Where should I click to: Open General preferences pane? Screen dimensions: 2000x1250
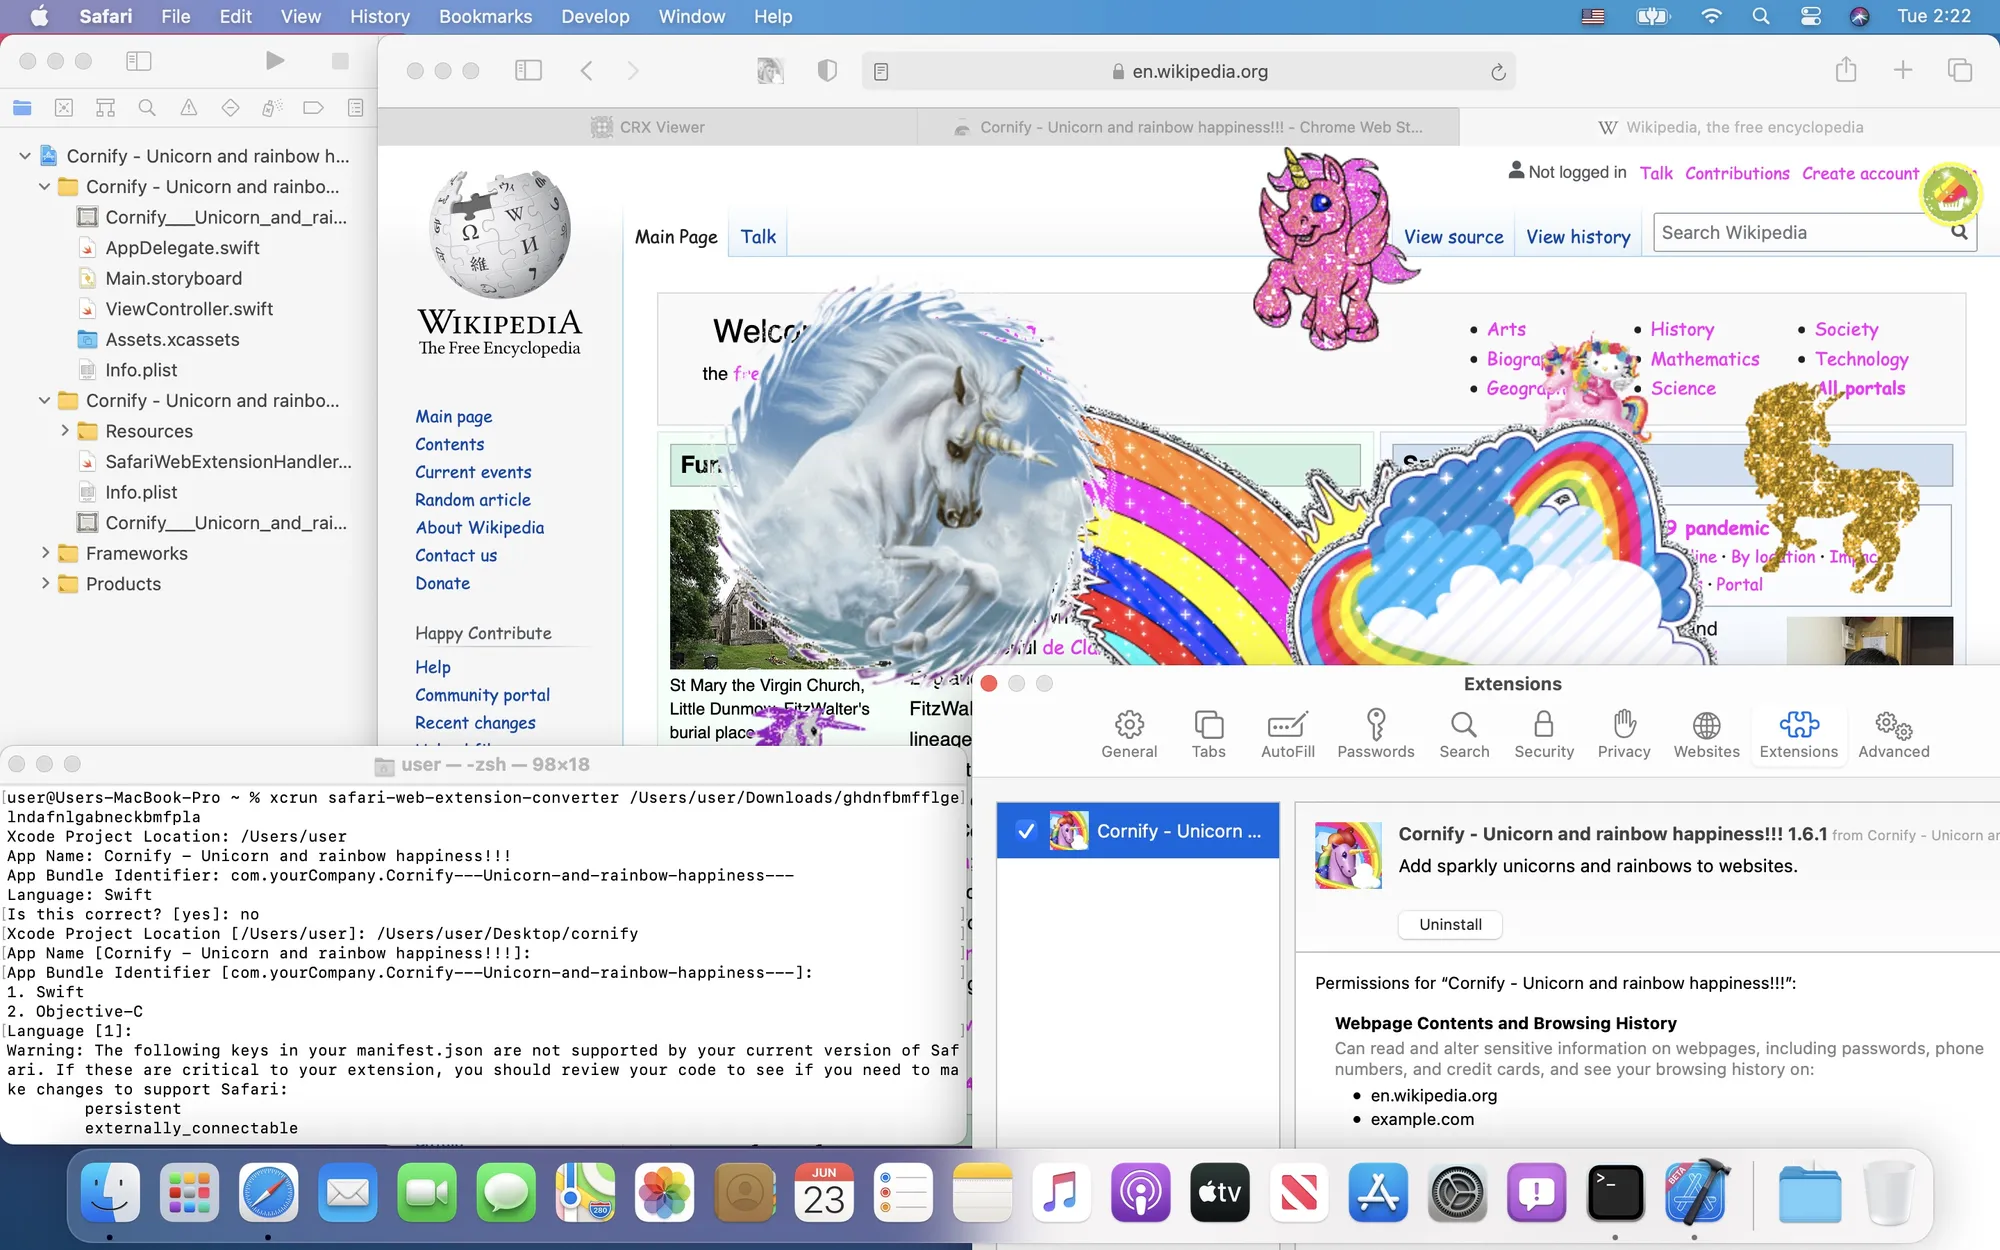pyautogui.click(x=1129, y=735)
